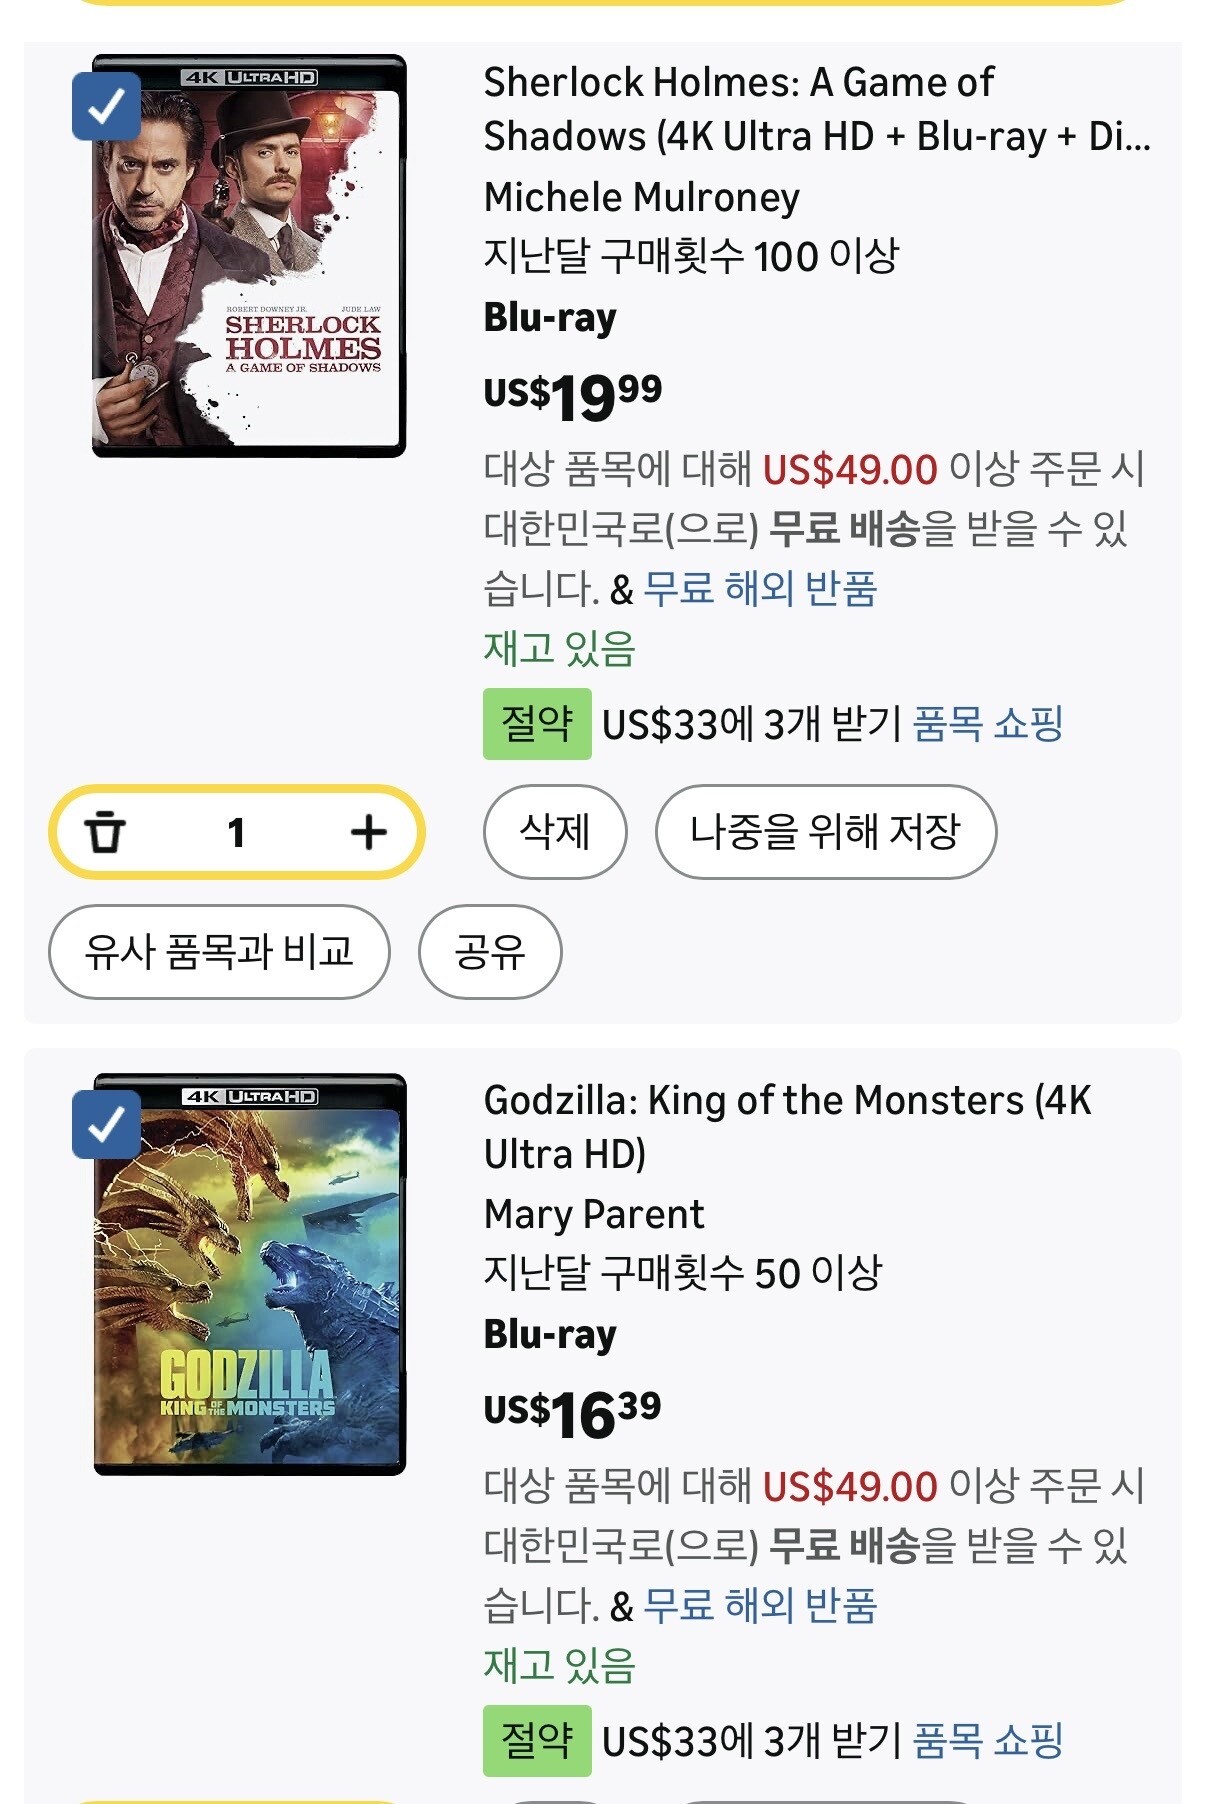This screenshot has width=1206, height=1804.
Task: Open 무료 해외 반품 link under Godzilla
Action: pyautogui.click(x=760, y=1606)
